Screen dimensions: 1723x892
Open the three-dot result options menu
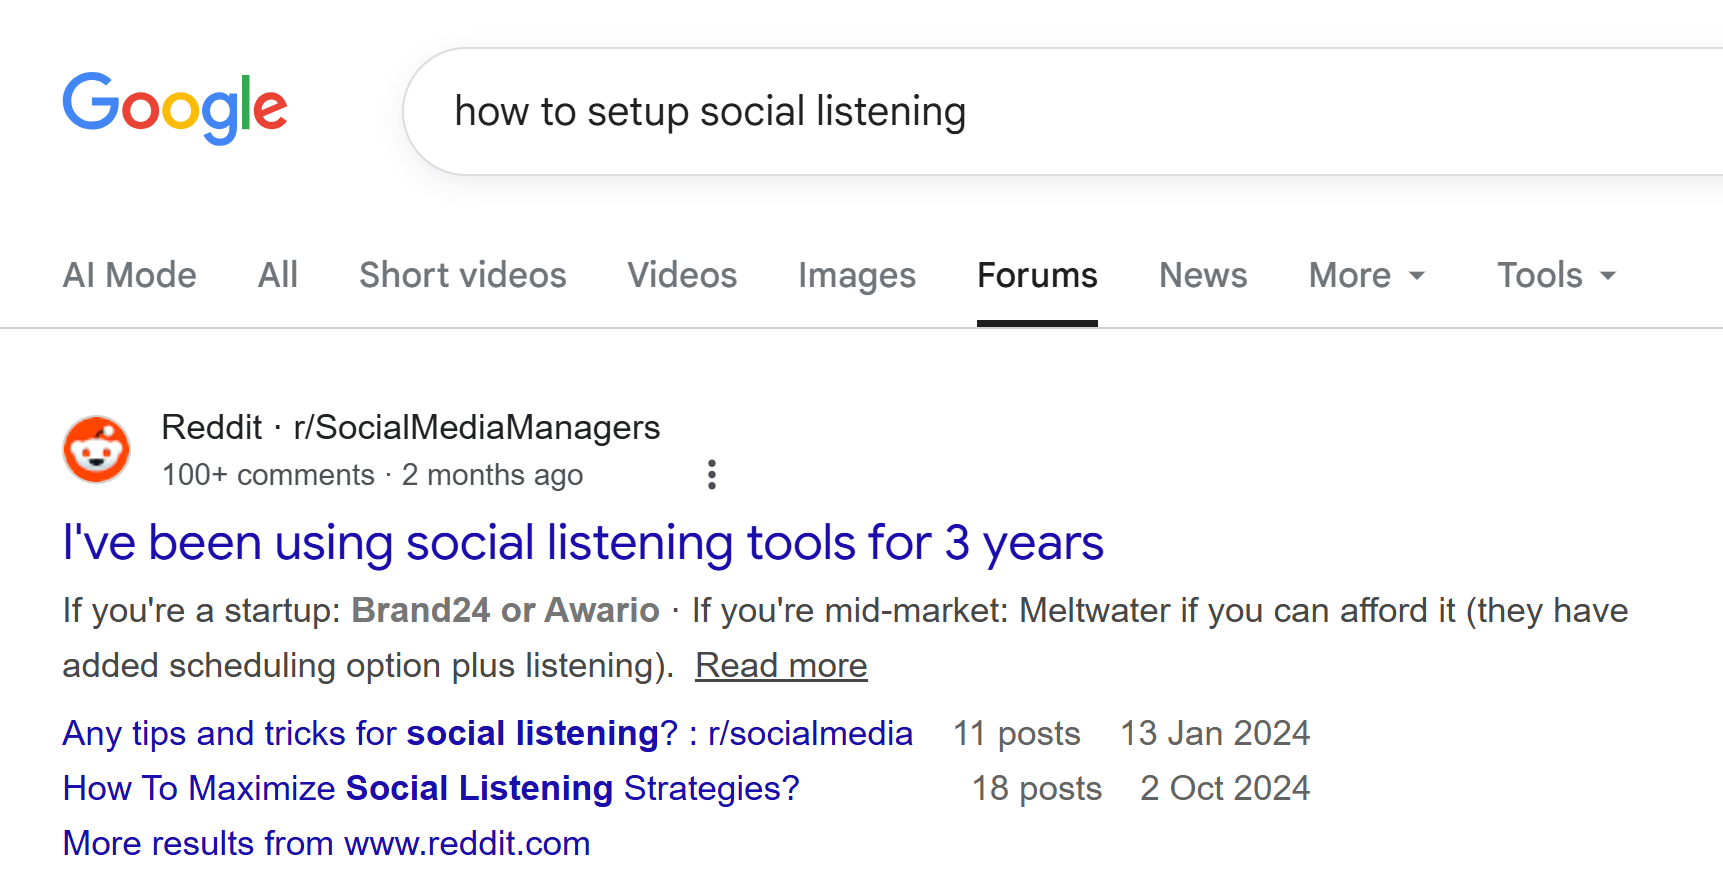pos(711,475)
